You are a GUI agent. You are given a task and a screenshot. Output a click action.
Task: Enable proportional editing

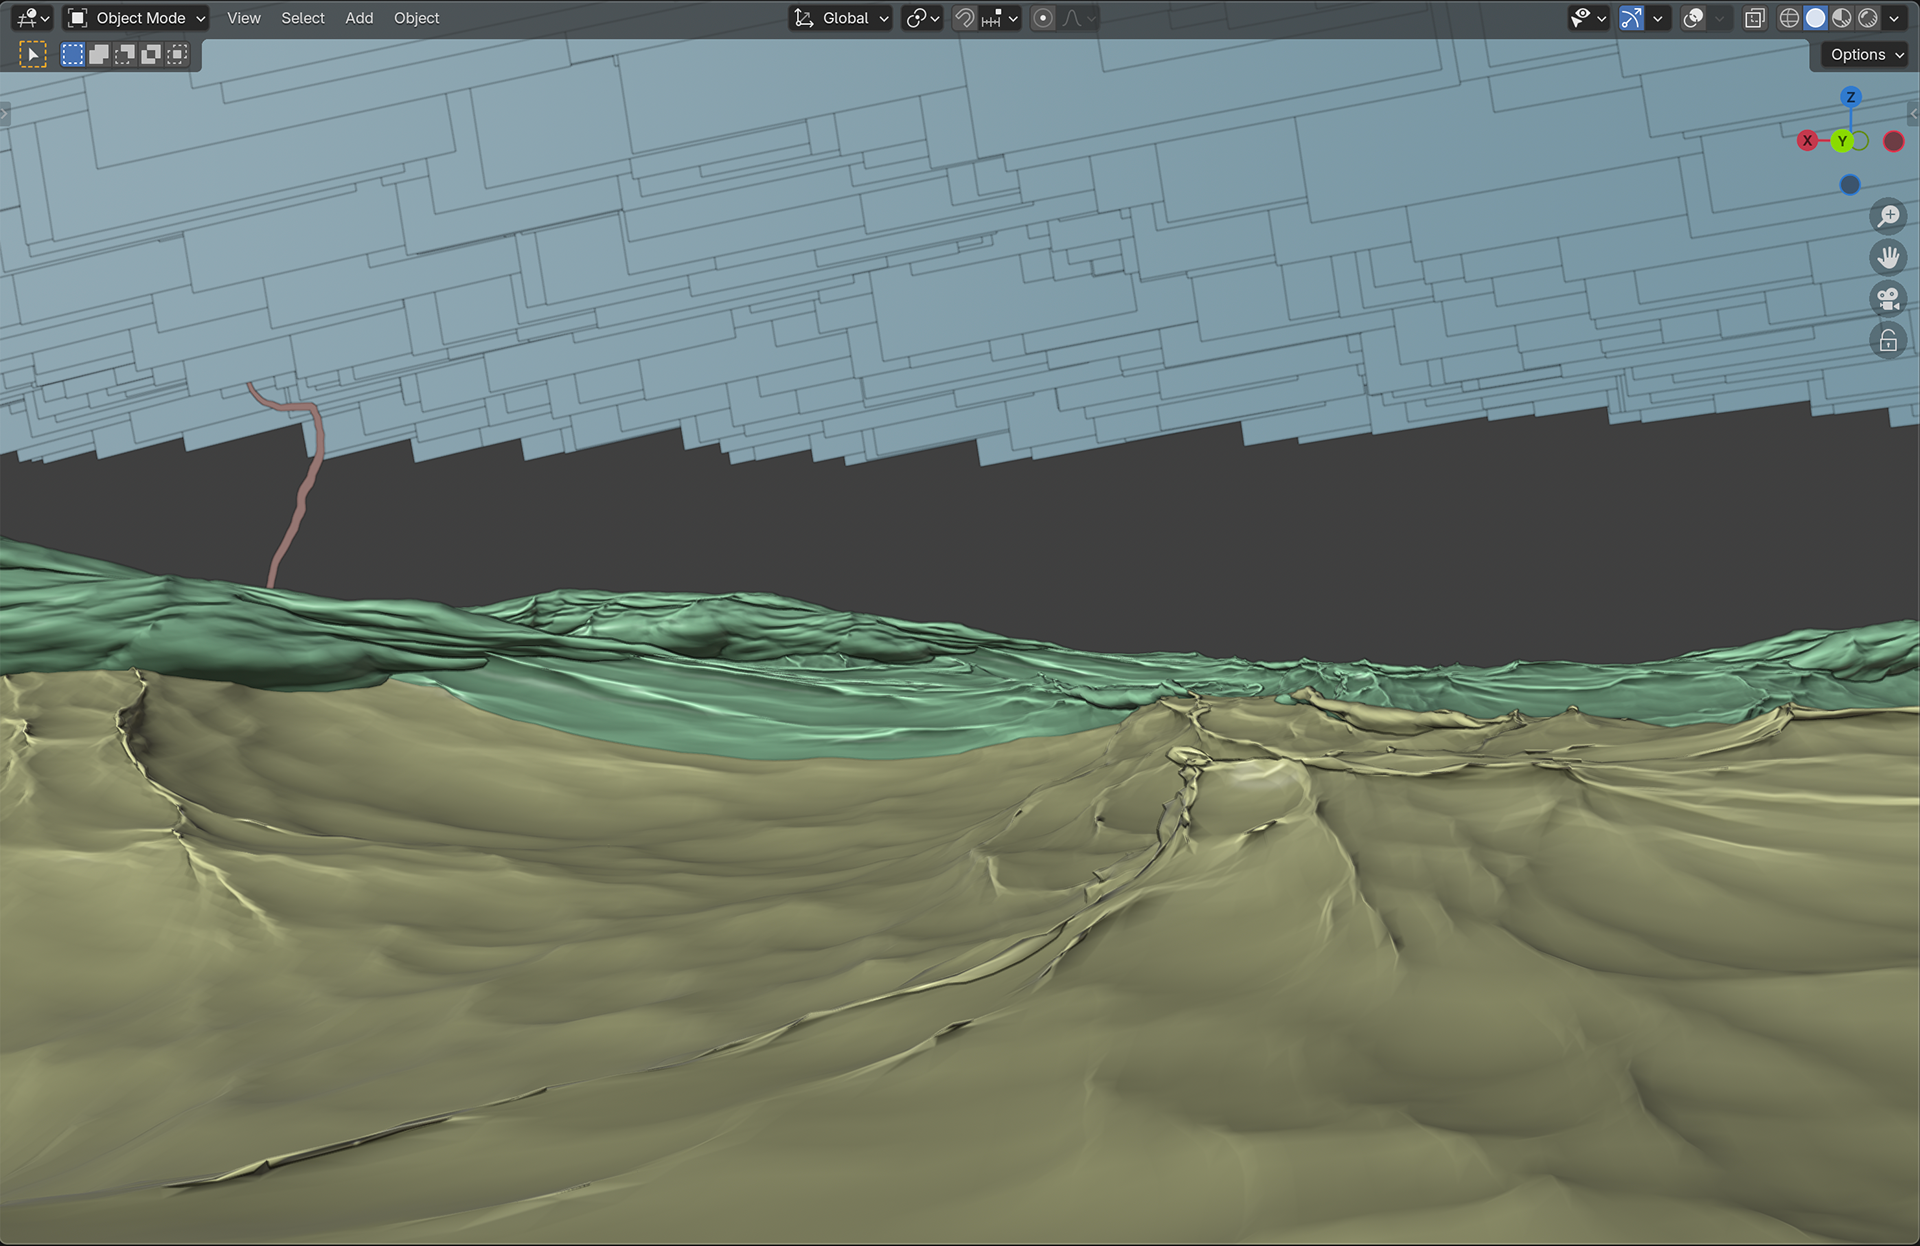1043,18
